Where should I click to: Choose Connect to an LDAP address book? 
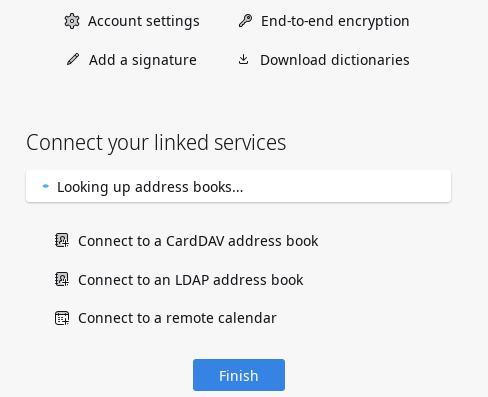point(191,280)
